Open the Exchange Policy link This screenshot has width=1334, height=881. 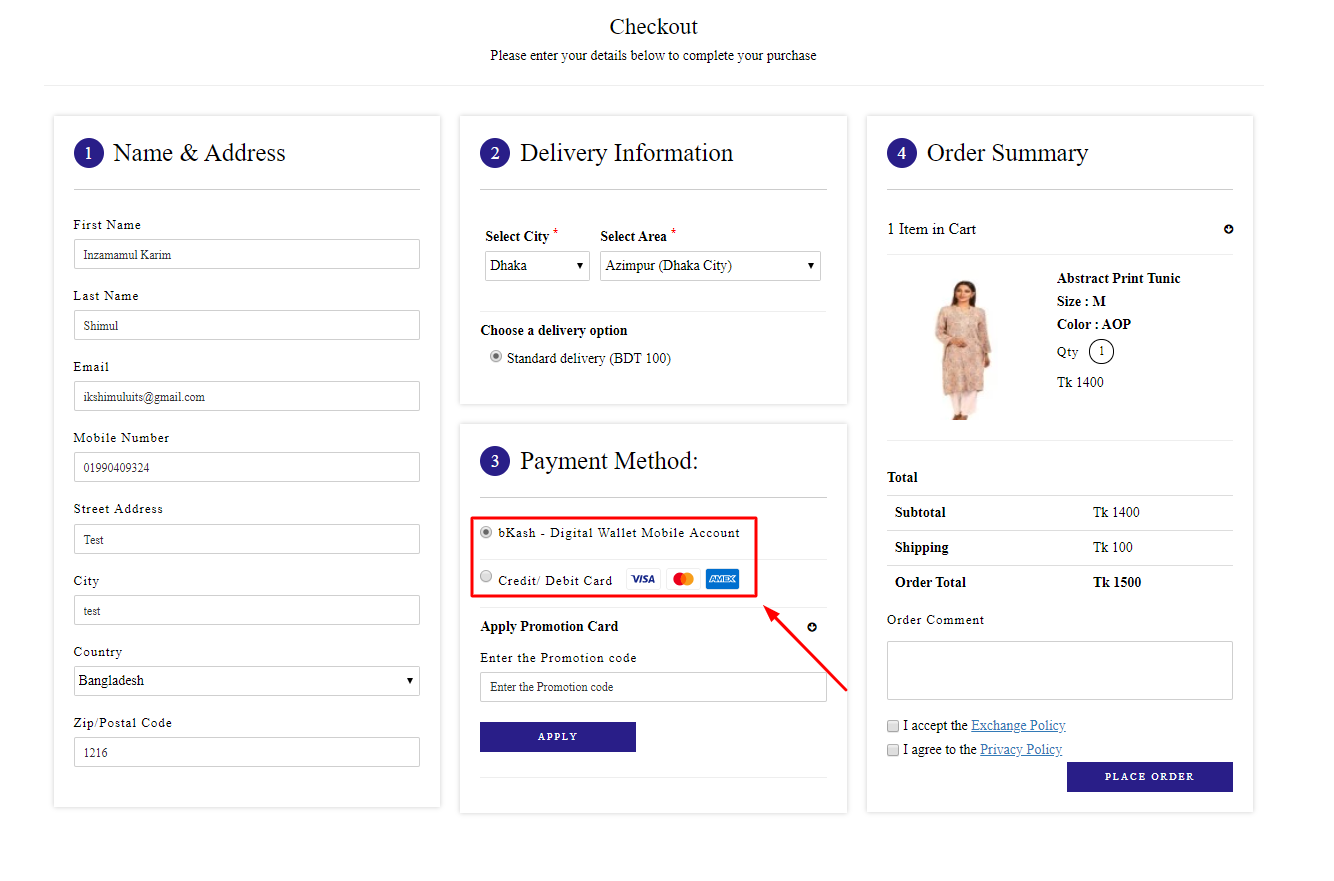pyautogui.click(x=1018, y=726)
